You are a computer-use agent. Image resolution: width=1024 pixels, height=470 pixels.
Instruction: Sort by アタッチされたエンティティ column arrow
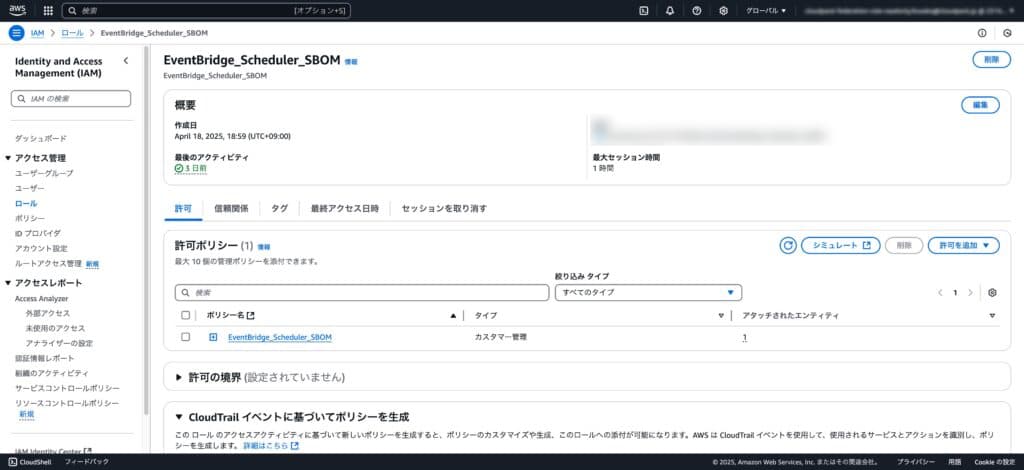coord(992,315)
